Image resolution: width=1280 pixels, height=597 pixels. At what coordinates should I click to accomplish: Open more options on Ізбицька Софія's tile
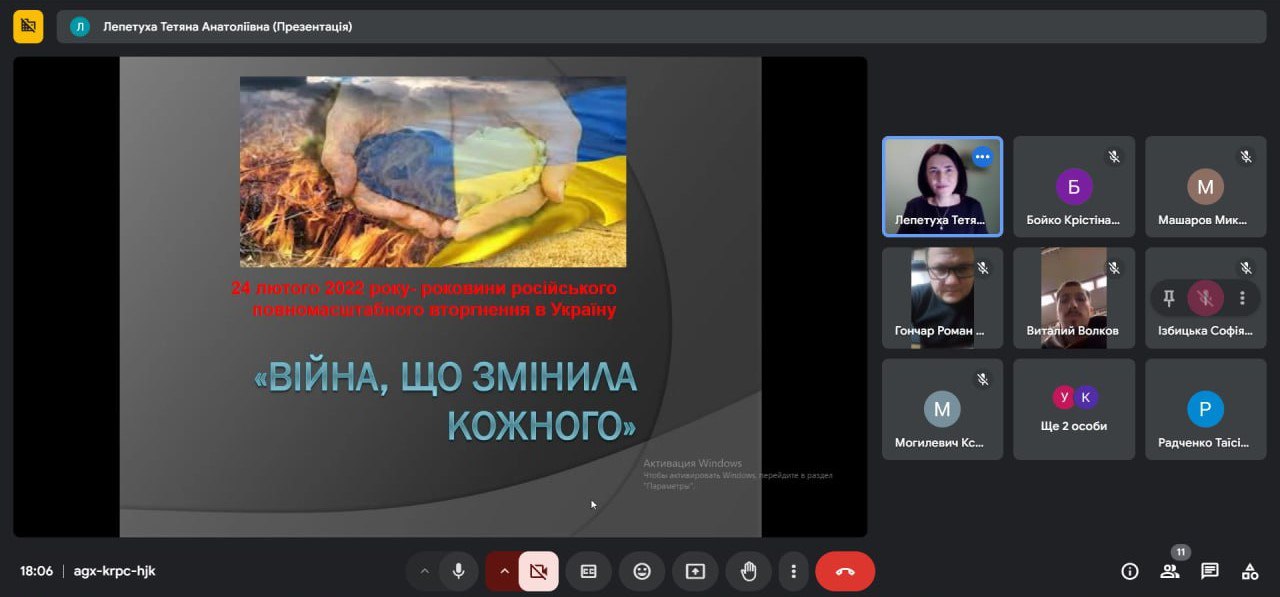pos(1242,298)
